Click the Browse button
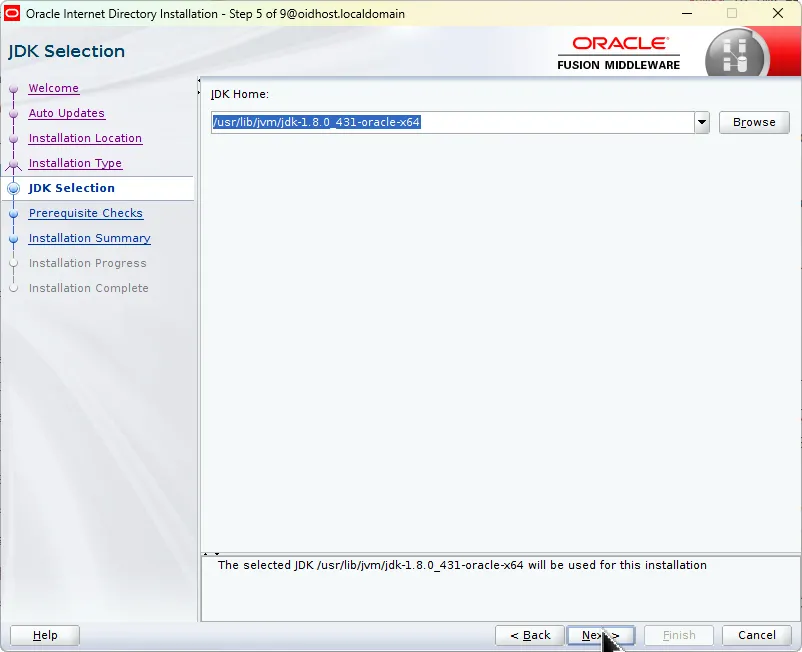 coord(754,123)
